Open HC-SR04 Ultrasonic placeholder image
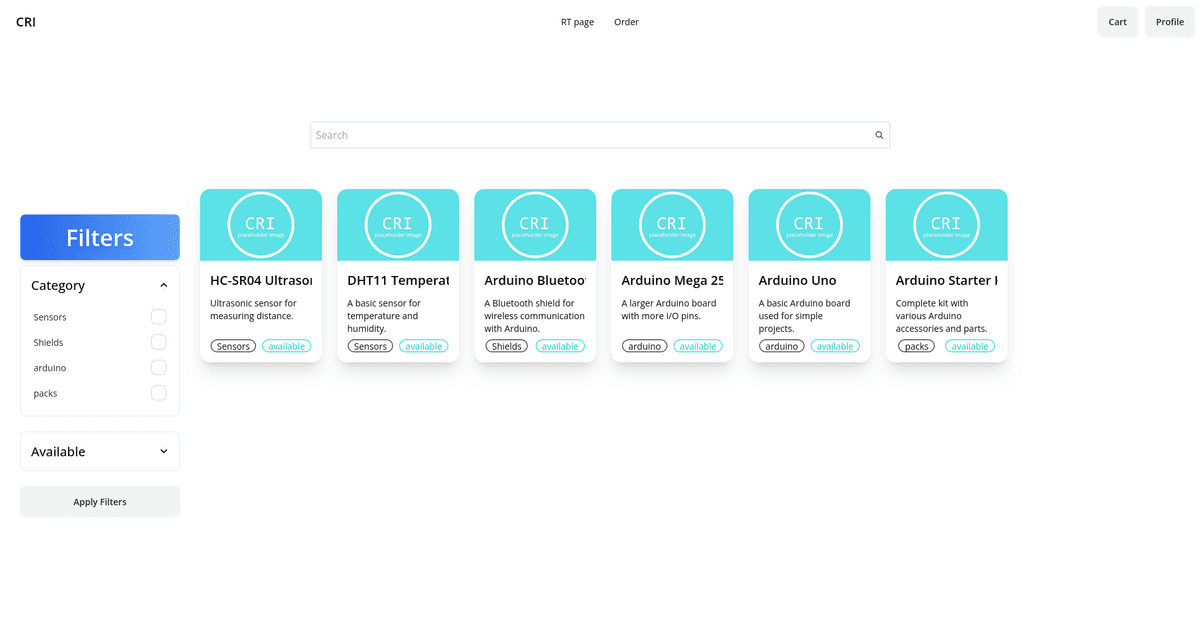 261,225
